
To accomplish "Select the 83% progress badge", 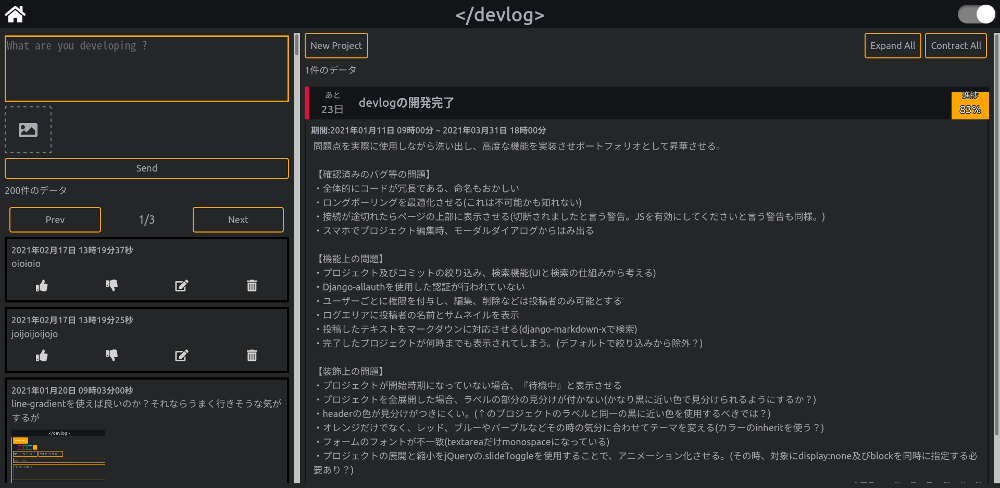I will coord(970,105).
